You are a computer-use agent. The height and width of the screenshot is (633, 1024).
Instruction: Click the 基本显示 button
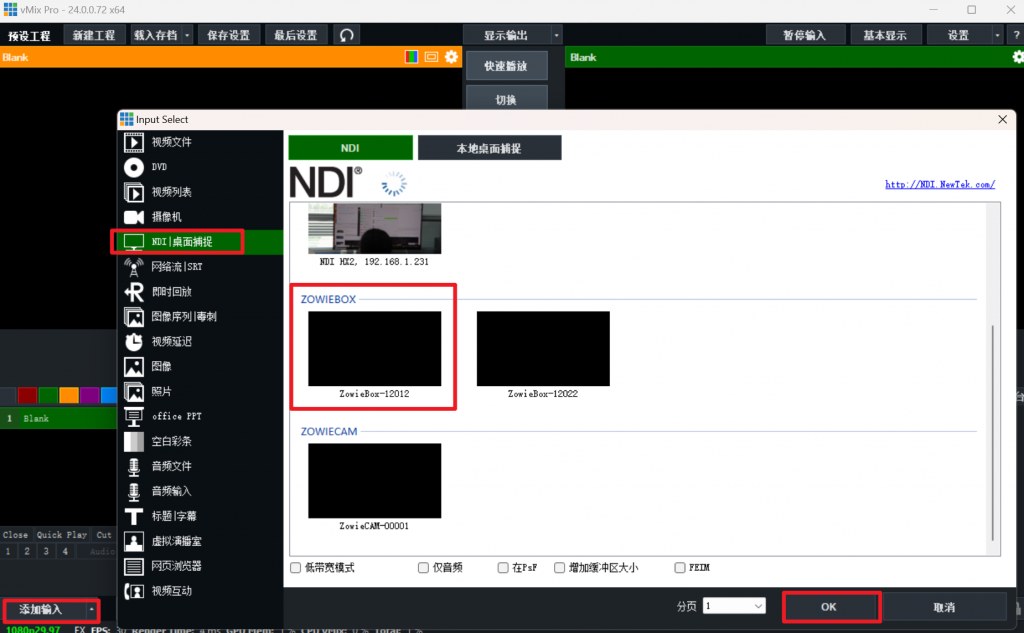point(886,35)
